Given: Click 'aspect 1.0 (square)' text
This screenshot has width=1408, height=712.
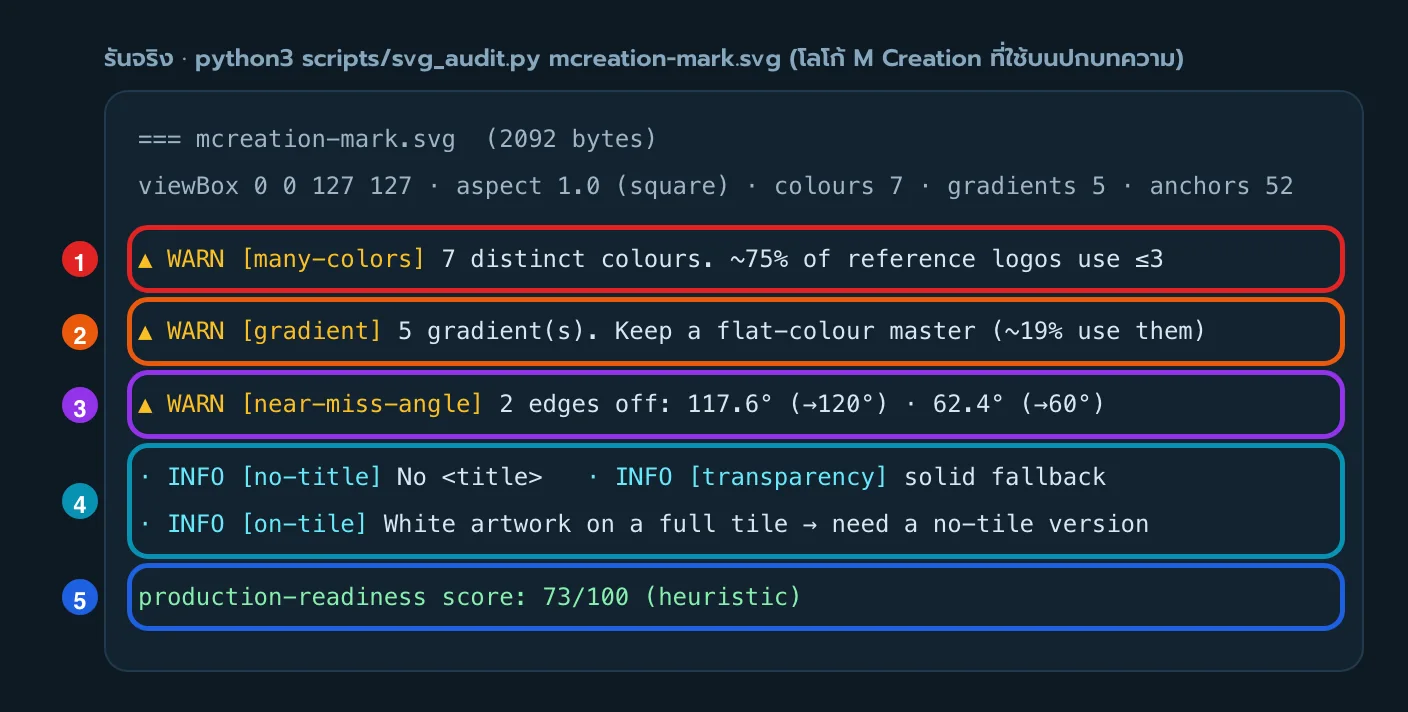Looking at the screenshot, I should pos(594,186).
